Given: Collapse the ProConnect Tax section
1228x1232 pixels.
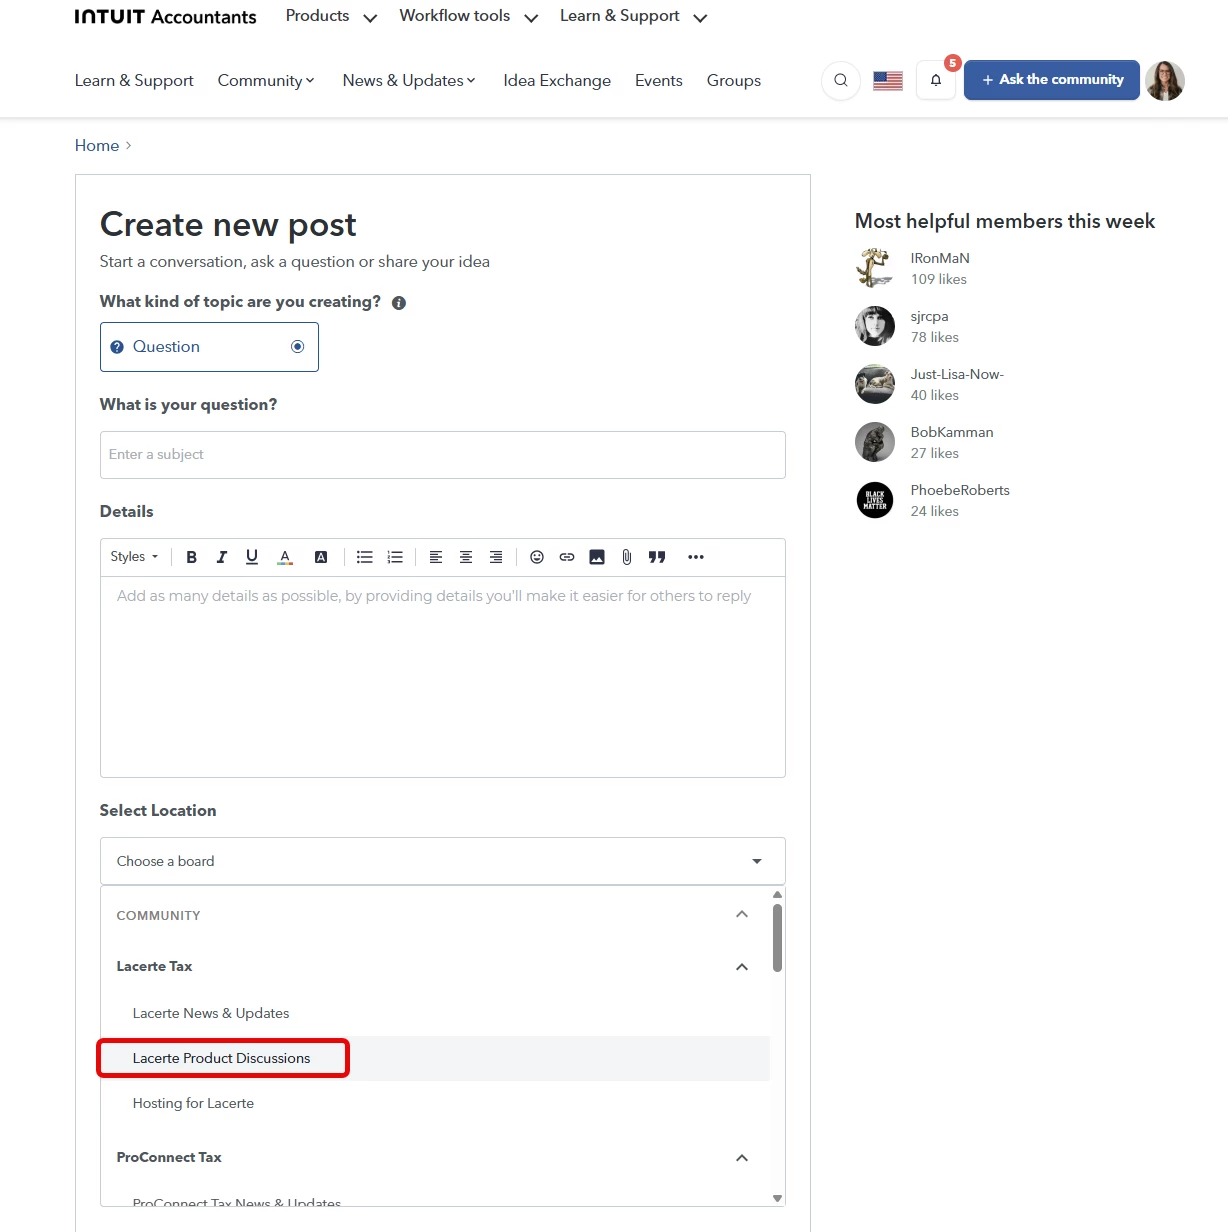Looking at the screenshot, I should pos(742,1157).
